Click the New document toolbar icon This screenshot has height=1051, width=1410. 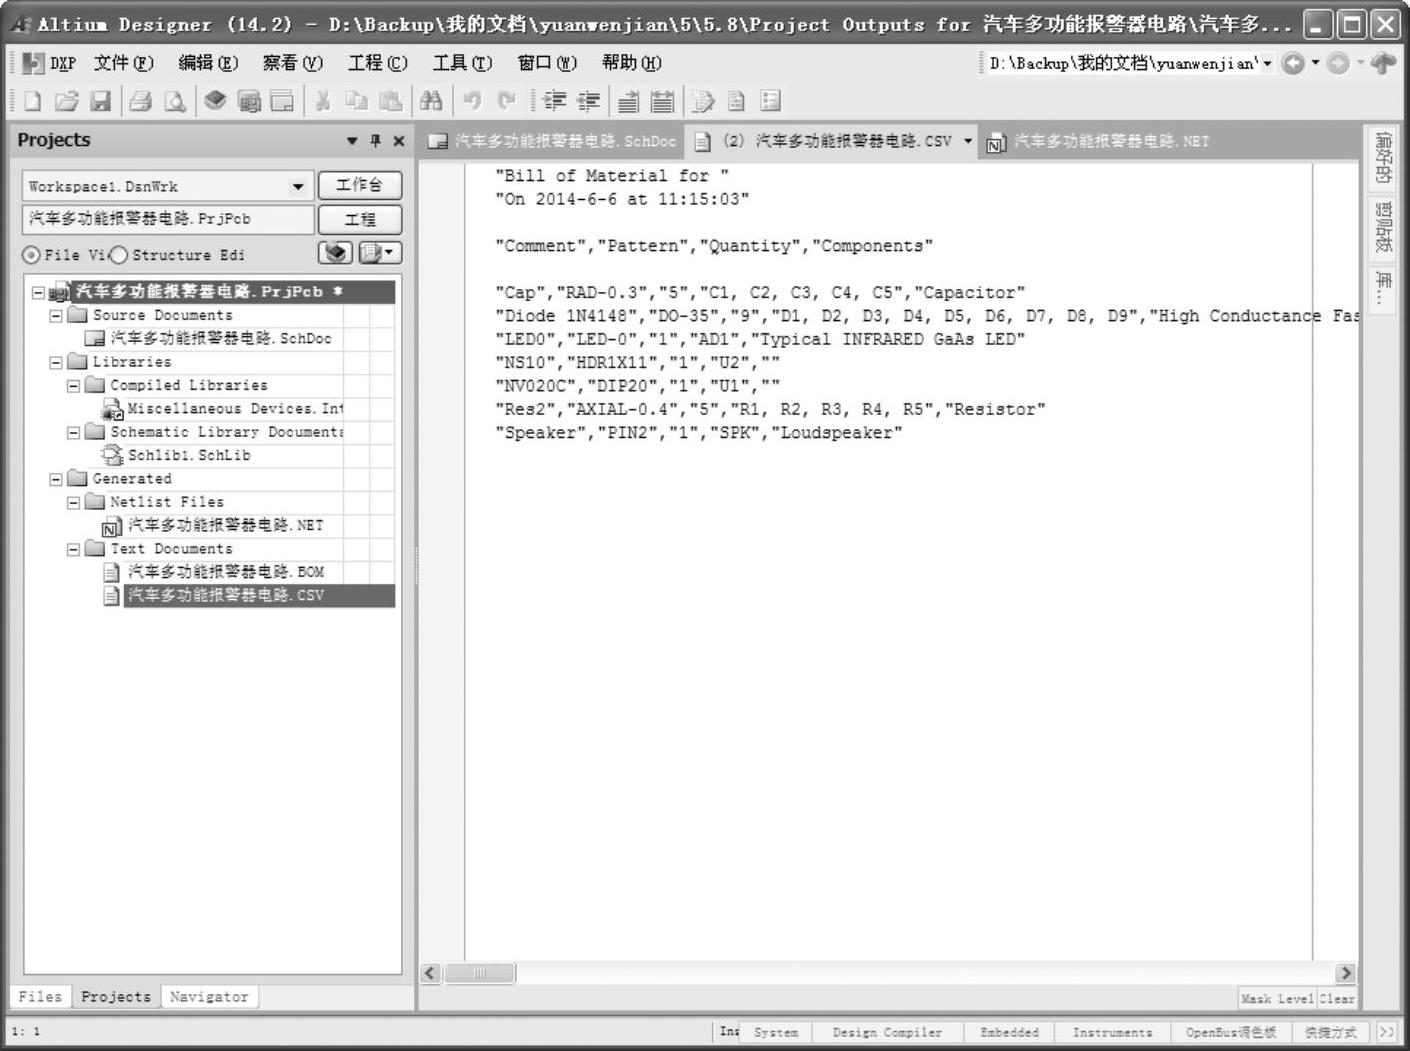[x=32, y=101]
